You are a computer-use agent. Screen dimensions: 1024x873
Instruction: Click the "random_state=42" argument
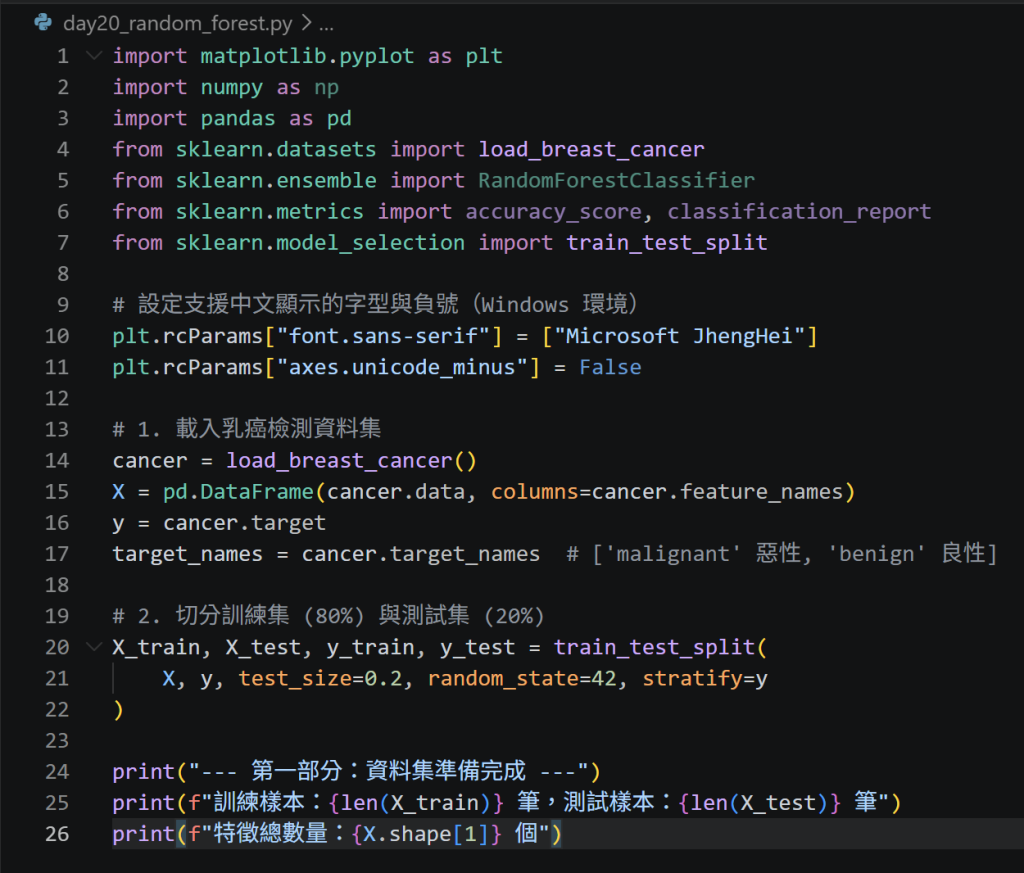point(522,678)
